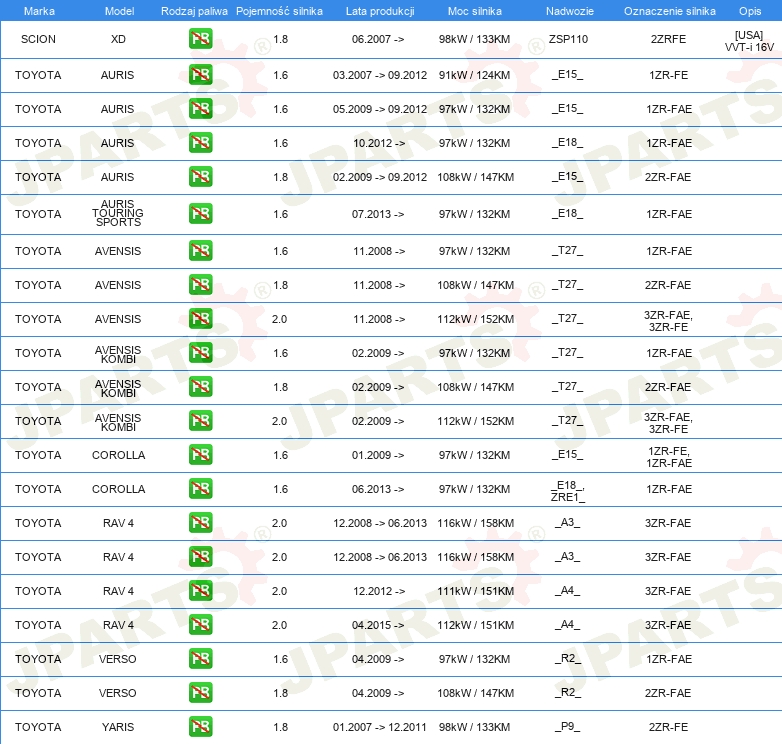Click the 1ZR-FE engine code in the AURIS 91kW row
Viewport: 782px width, 744px height.
pos(668,75)
